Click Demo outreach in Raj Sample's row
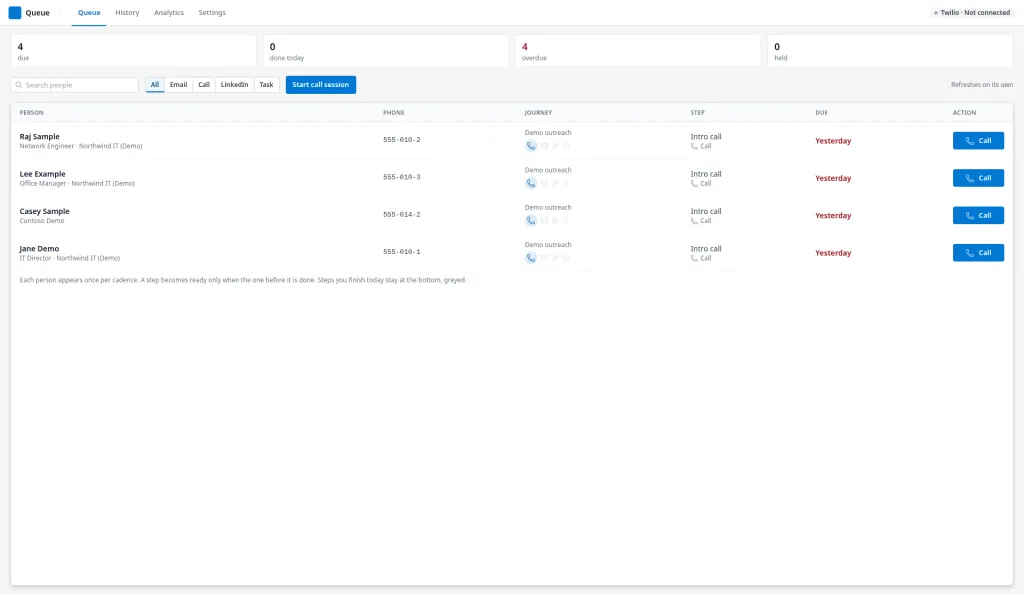The image size is (1024, 594). click(x=548, y=133)
